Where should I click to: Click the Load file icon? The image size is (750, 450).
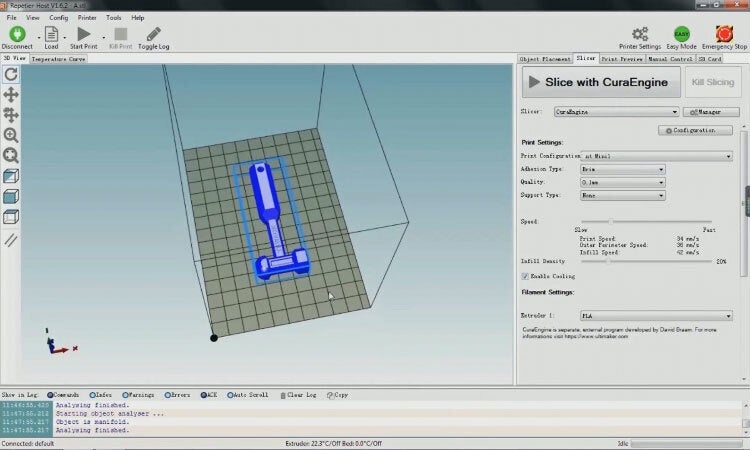click(50, 34)
